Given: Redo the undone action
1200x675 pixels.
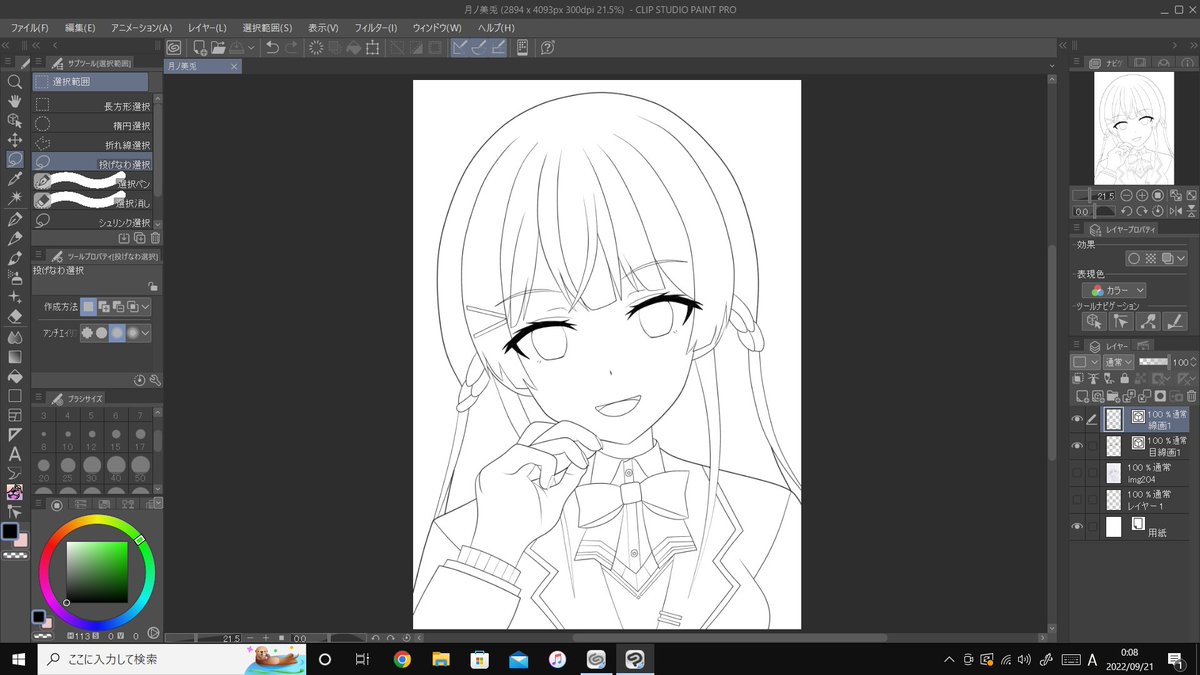Looking at the screenshot, I should point(291,47).
